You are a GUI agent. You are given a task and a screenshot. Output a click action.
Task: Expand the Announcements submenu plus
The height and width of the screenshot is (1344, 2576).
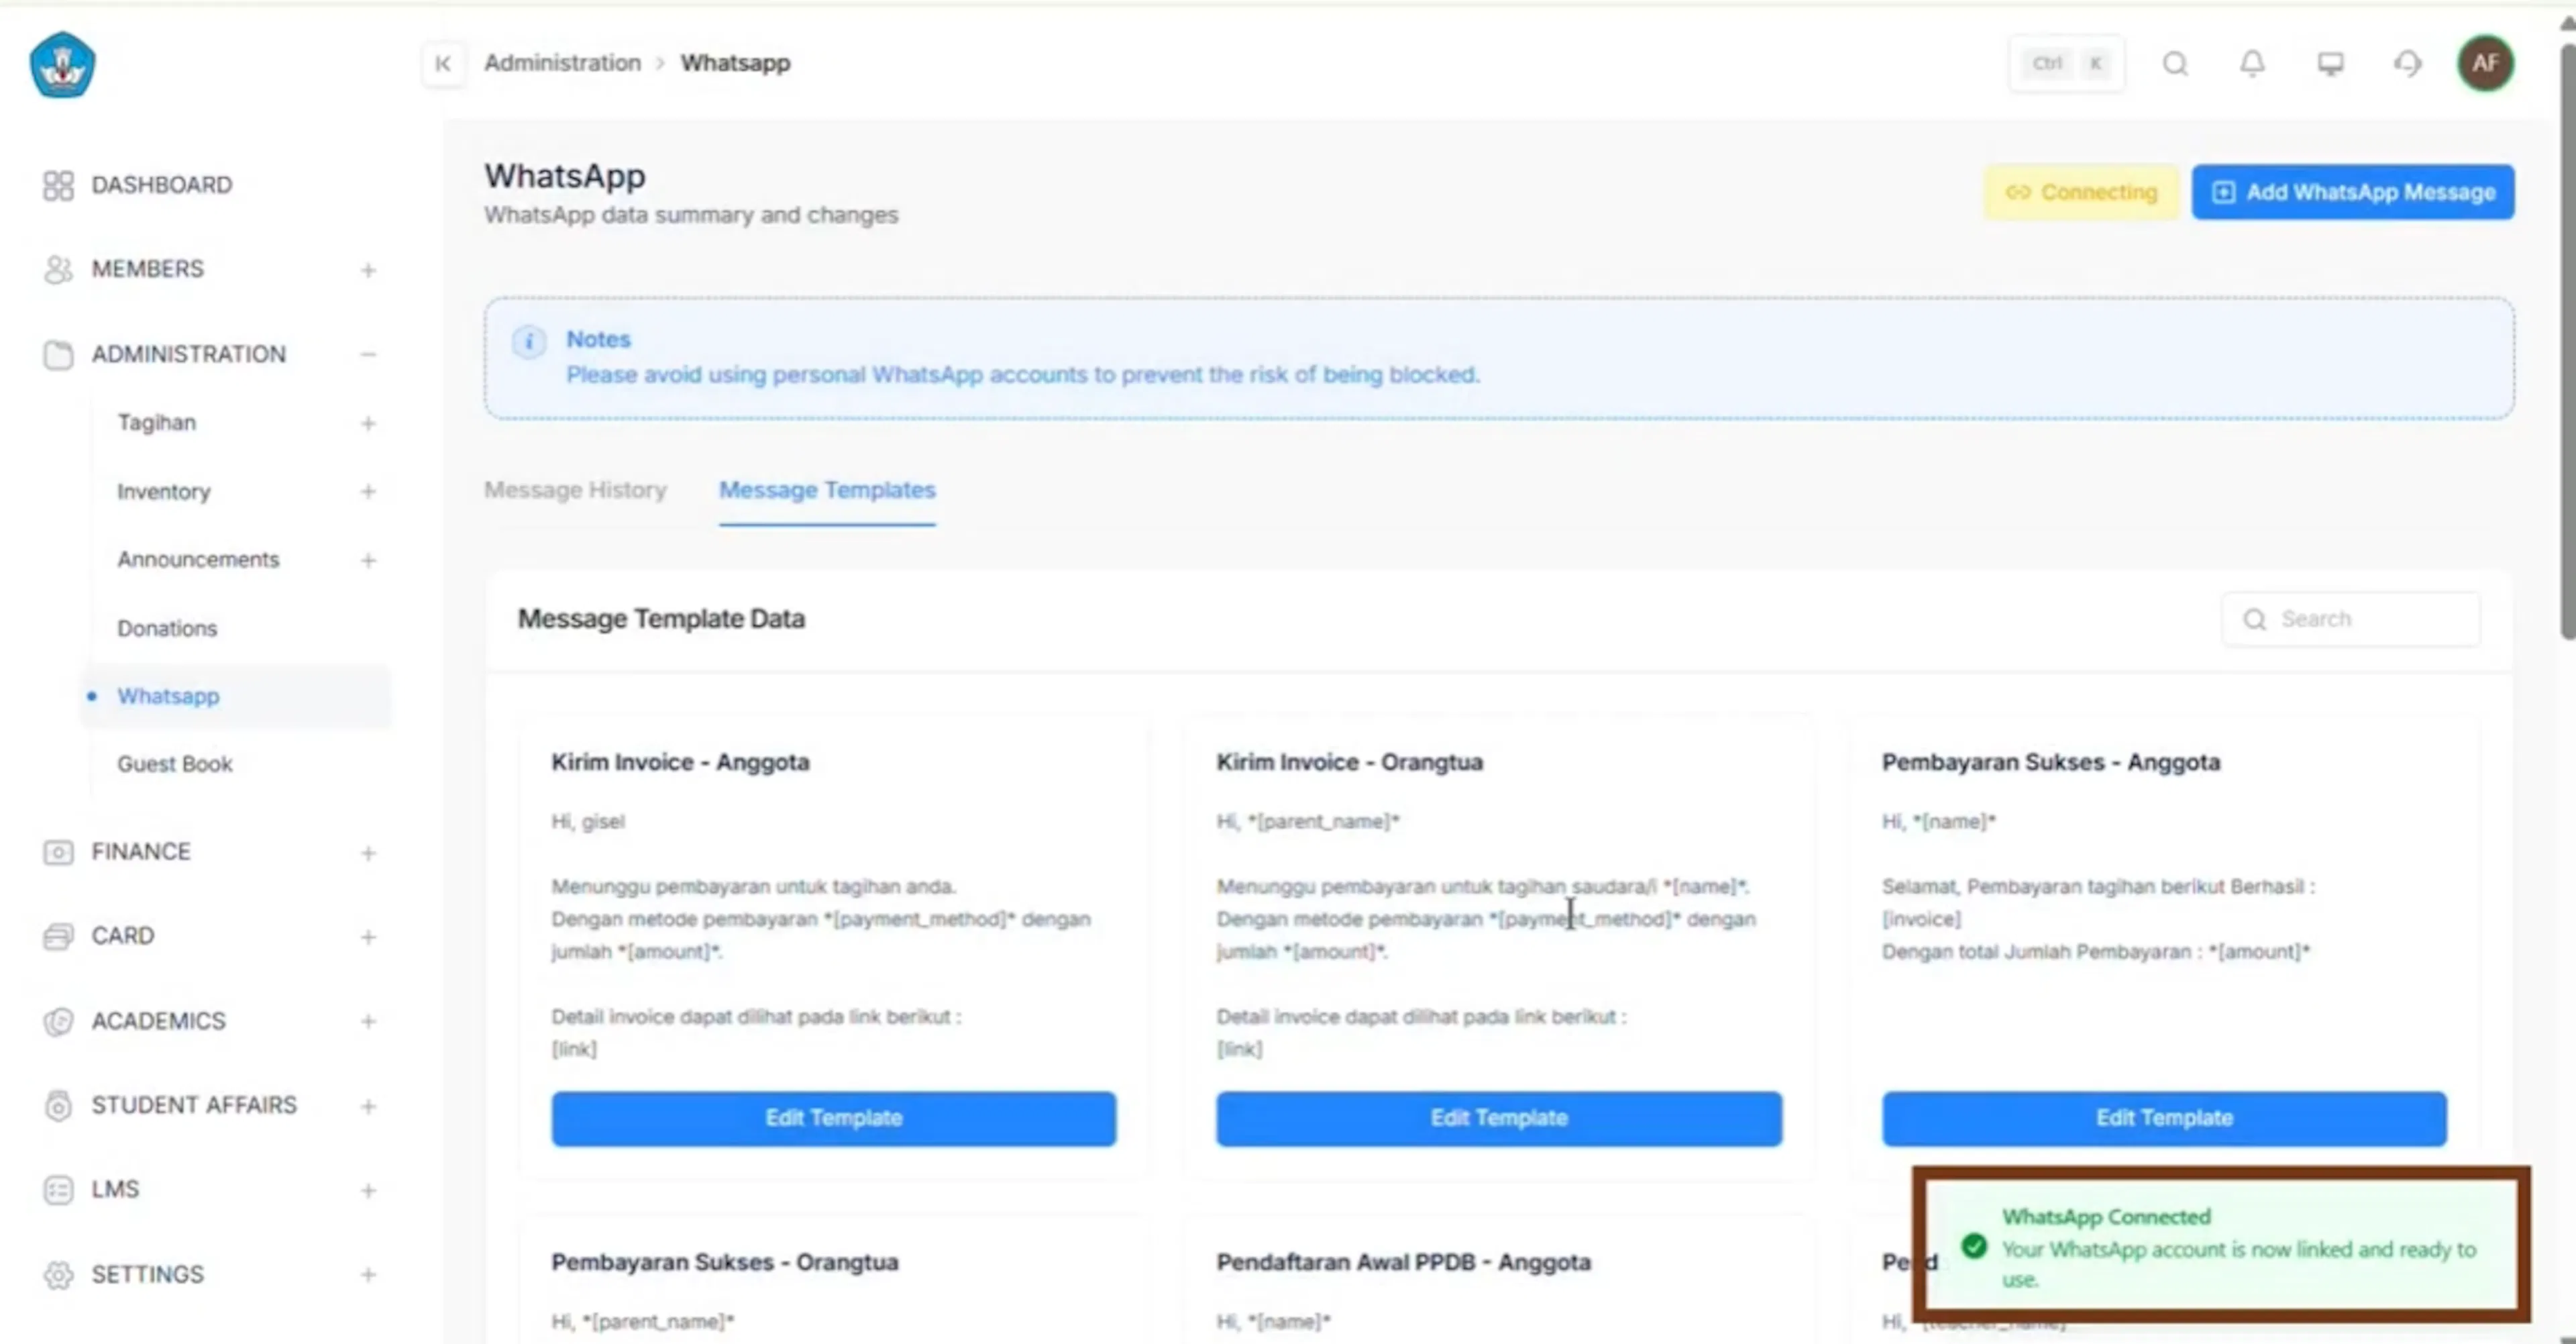[x=368, y=561]
